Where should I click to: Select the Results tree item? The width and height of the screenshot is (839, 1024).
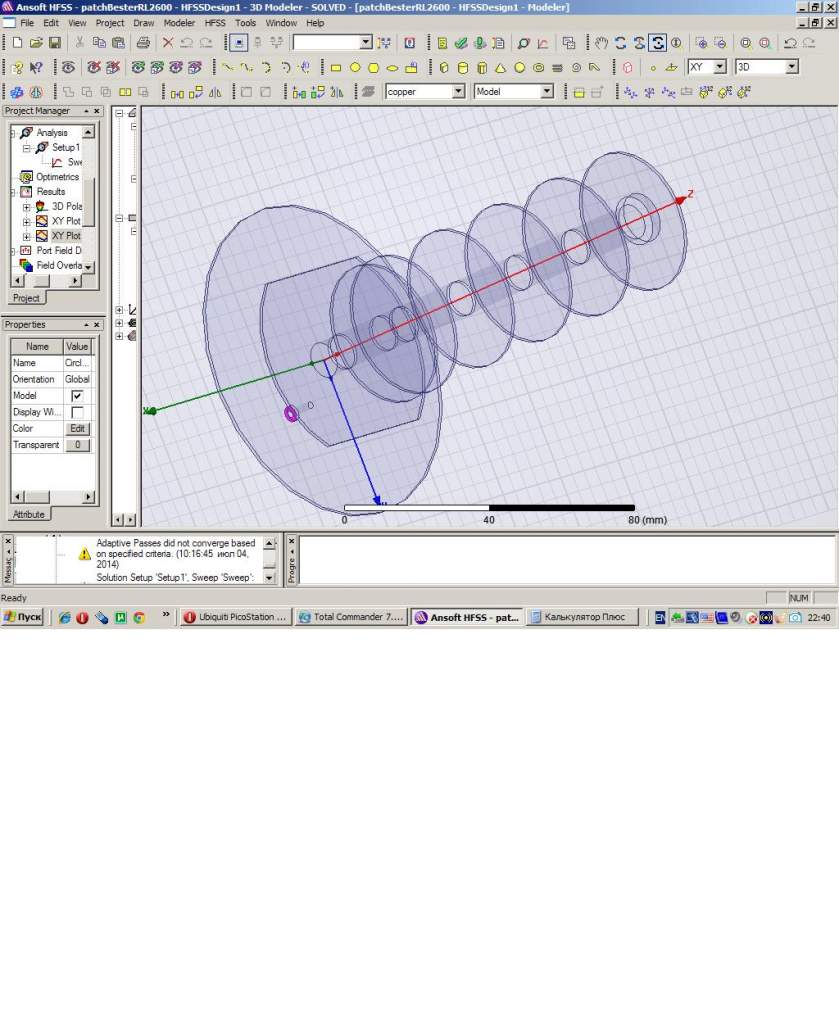(x=50, y=191)
